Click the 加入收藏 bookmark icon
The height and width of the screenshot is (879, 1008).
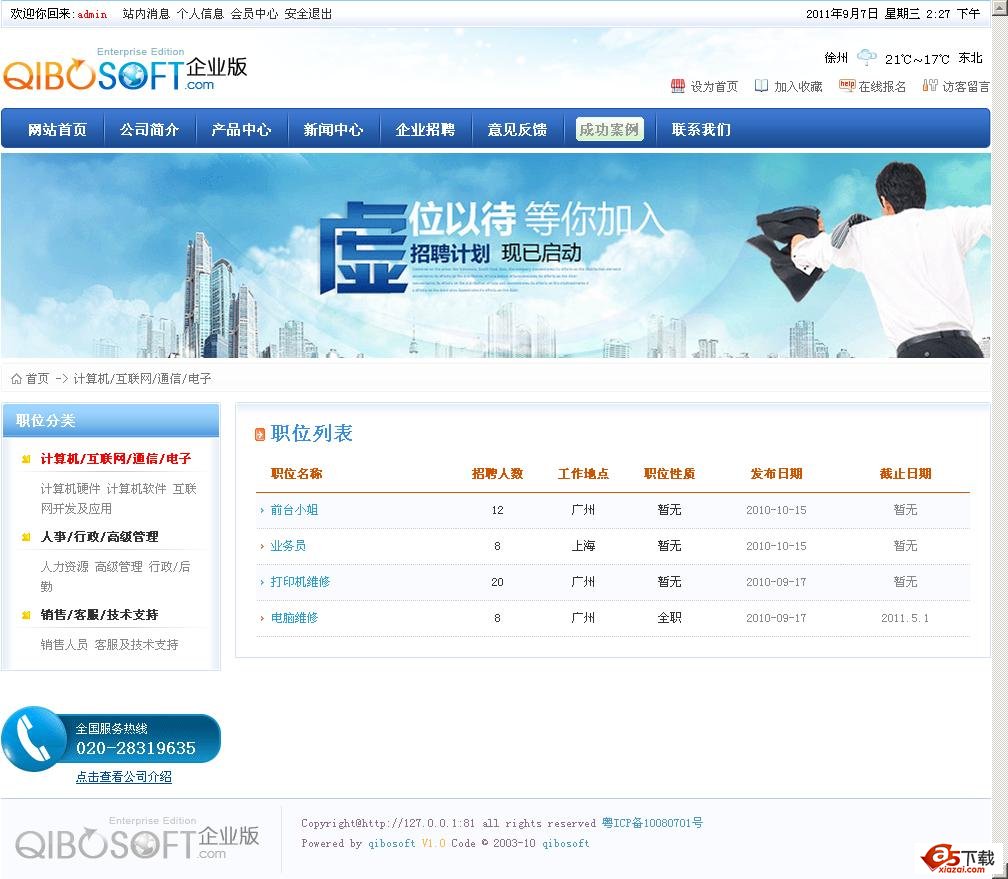pyautogui.click(x=761, y=86)
